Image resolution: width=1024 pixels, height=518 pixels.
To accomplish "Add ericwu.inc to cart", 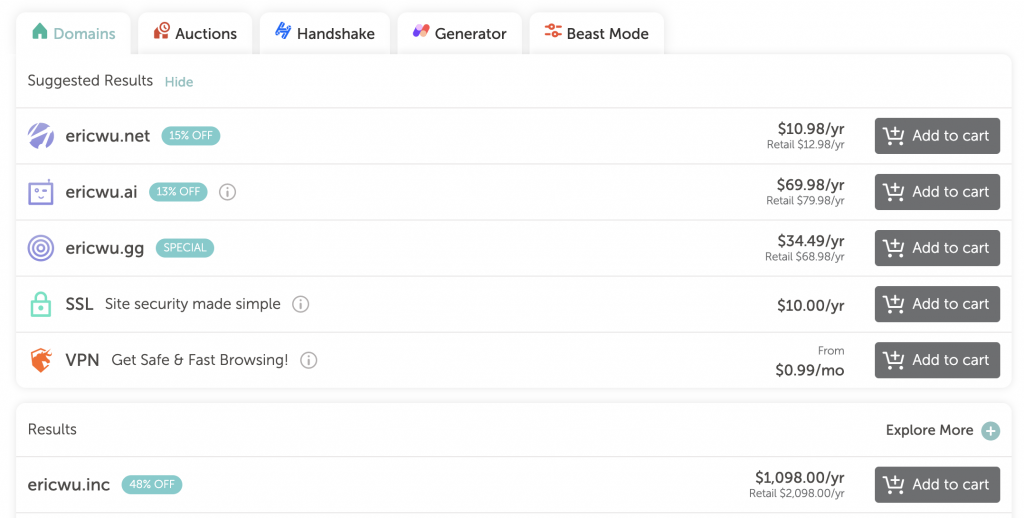I will click(937, 485).
